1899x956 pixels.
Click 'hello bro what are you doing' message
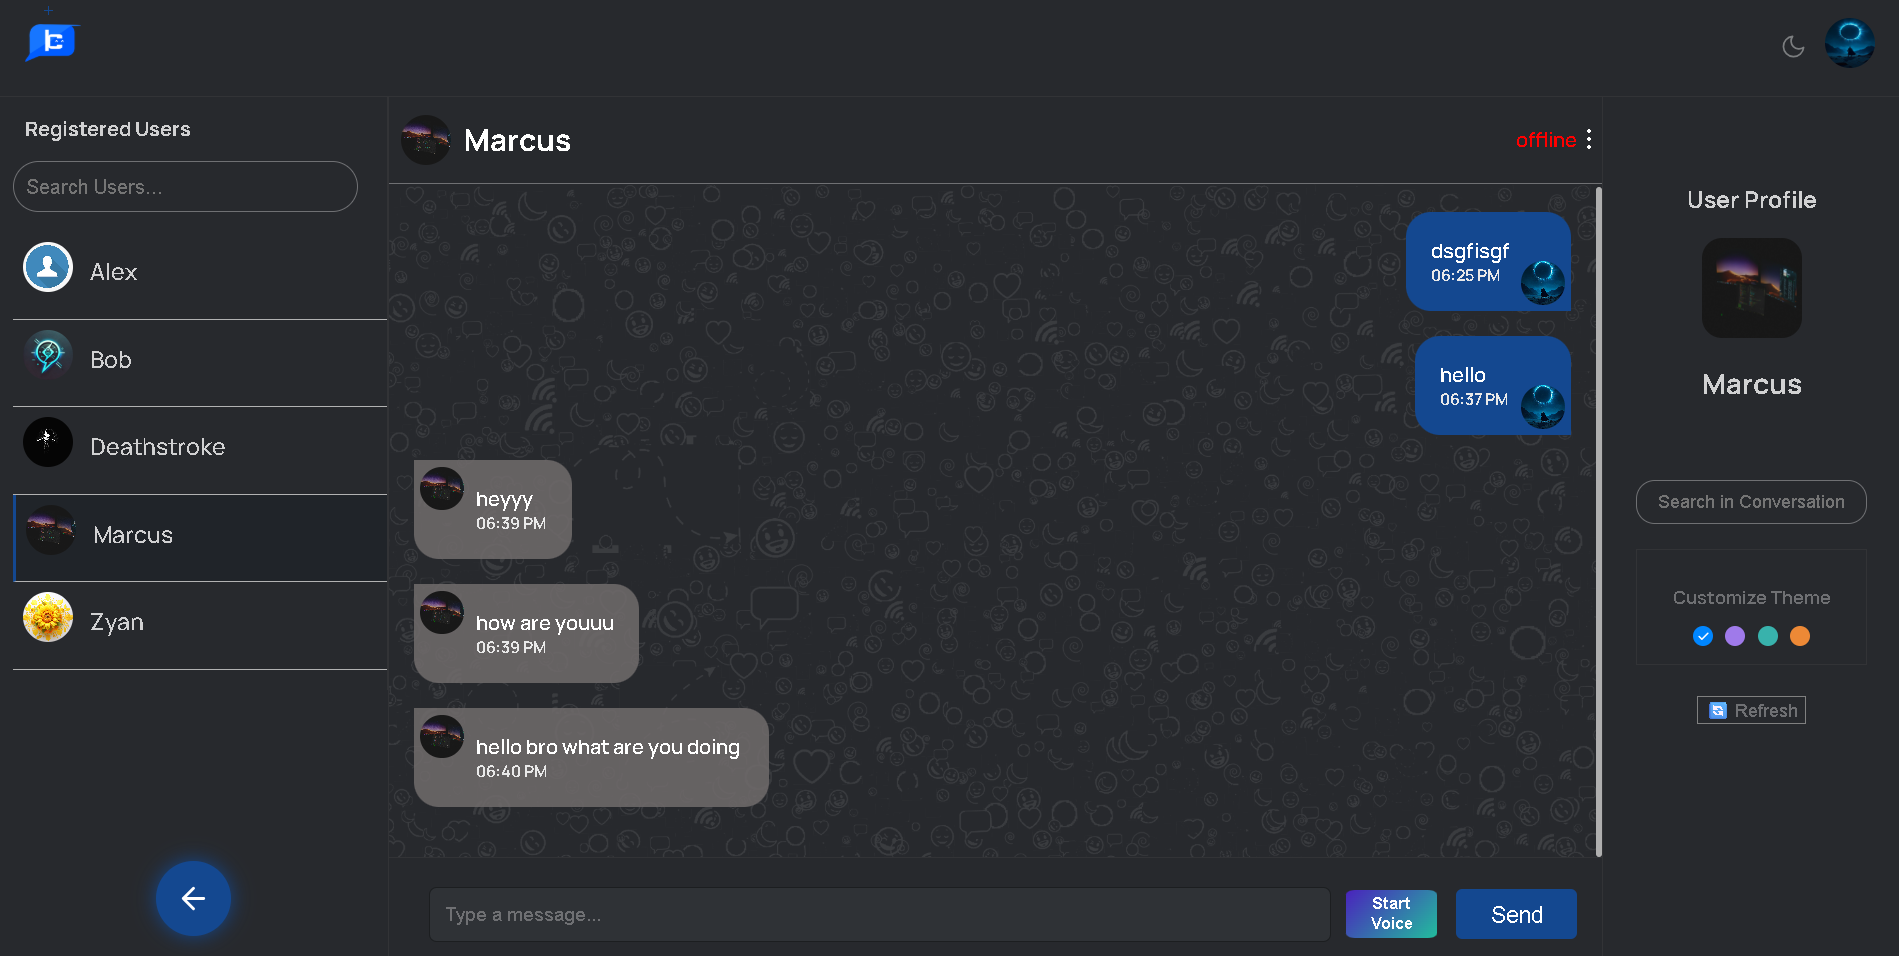(x=591, y=758)
